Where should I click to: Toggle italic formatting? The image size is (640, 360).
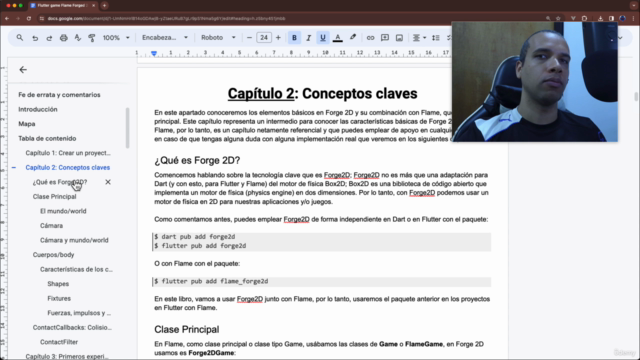[x=309, y=38]
